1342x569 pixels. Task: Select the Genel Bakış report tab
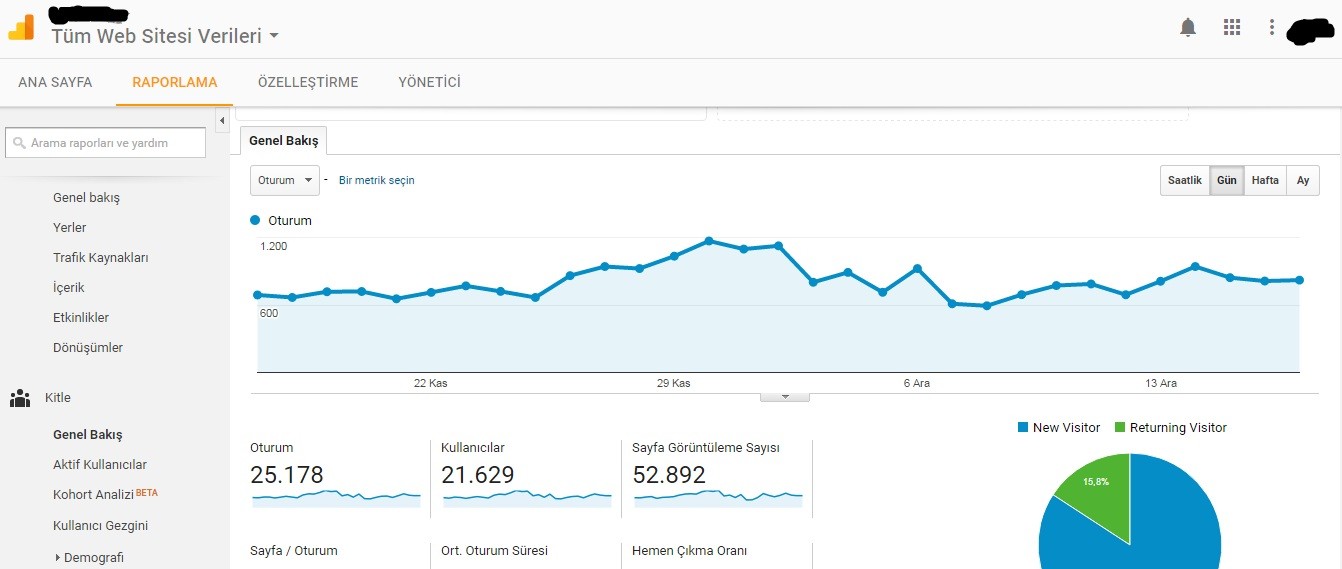[x=284, y=141]
